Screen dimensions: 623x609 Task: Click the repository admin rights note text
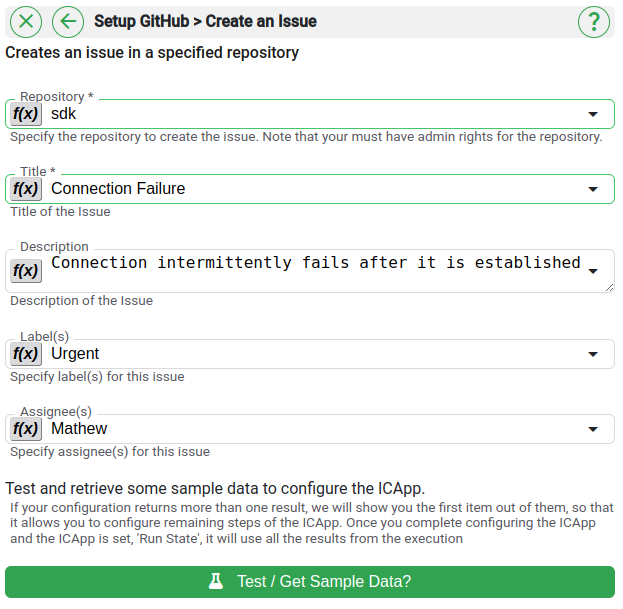tap(306, 137)
